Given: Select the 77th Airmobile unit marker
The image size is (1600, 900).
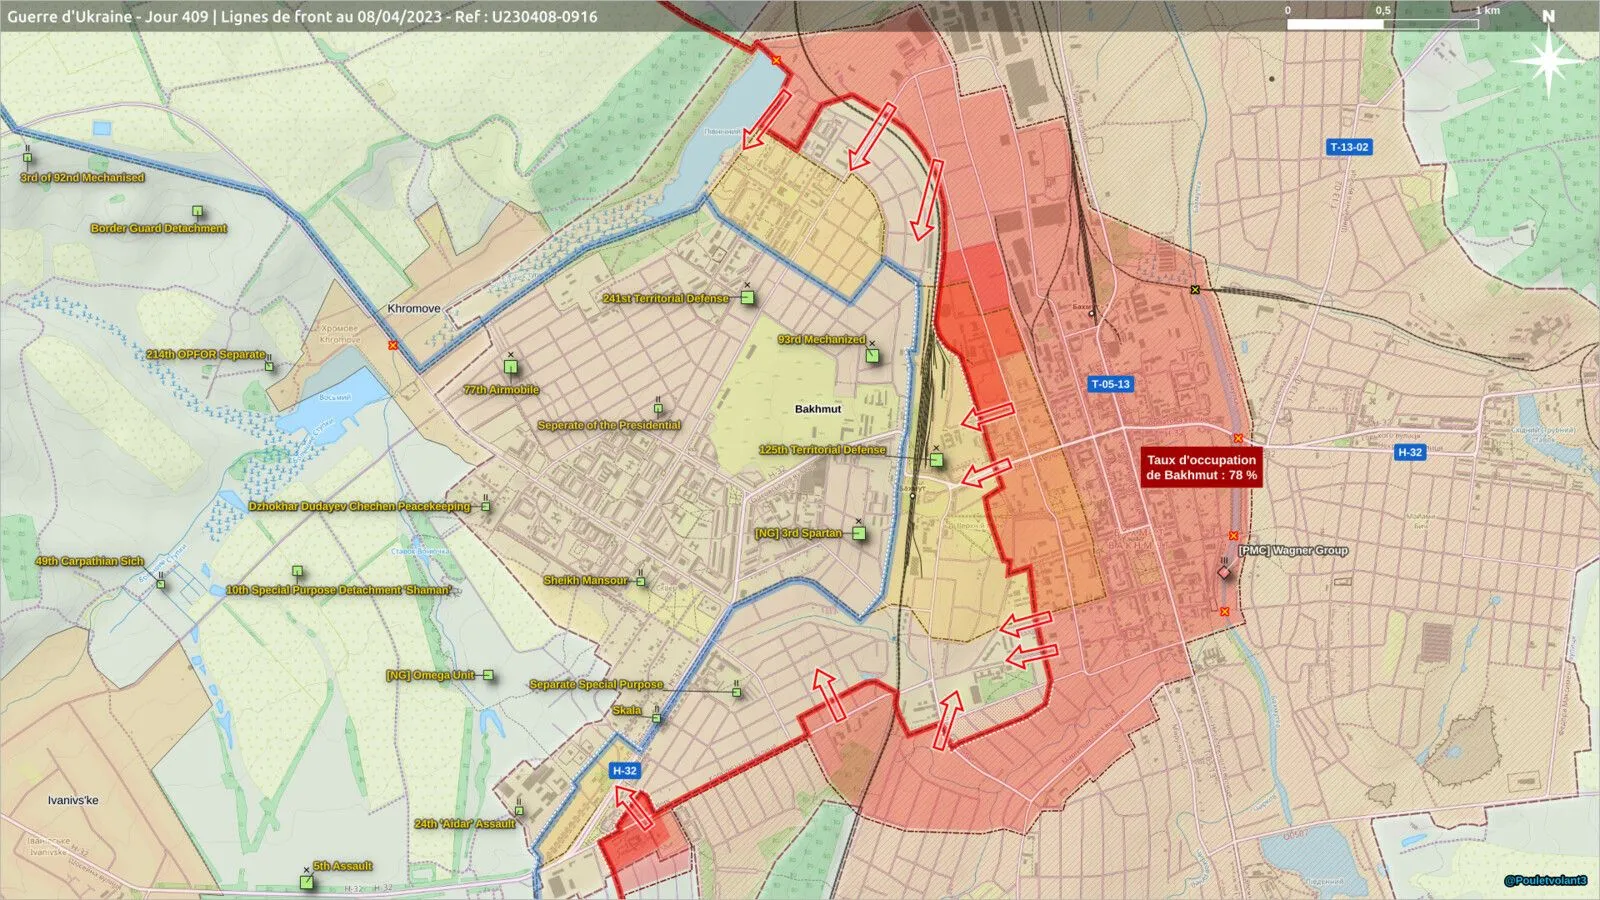Looking at the screenshot, I should (511, 366).
